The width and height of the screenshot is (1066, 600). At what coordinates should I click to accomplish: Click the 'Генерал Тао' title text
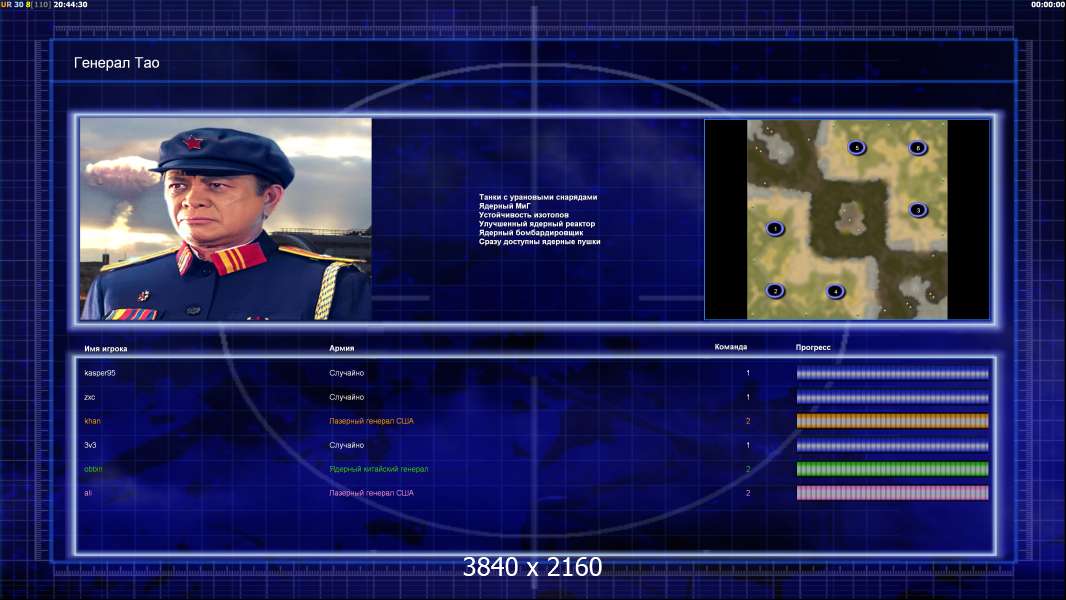pyautogui.click(x=116, y=63)
